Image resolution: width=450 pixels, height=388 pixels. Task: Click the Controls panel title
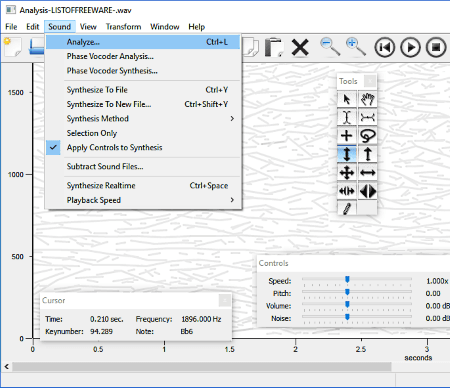tap(273, 263)
